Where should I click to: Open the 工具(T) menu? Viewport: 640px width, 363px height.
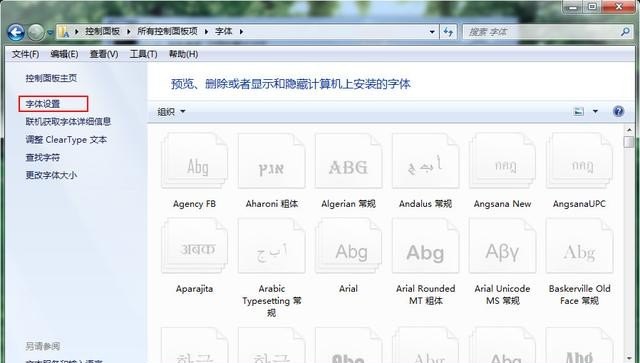click(143, 54)
